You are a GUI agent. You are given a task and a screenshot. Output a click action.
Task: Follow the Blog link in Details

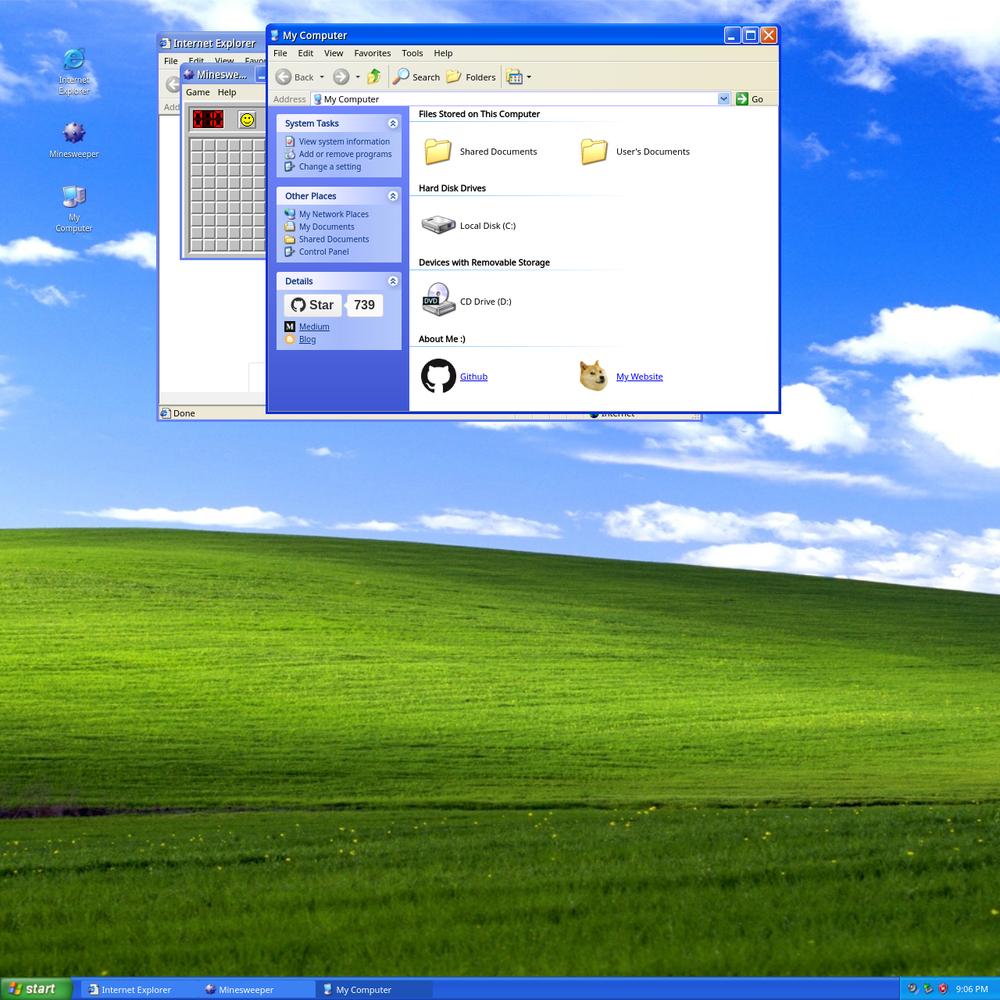coord(307,339)
